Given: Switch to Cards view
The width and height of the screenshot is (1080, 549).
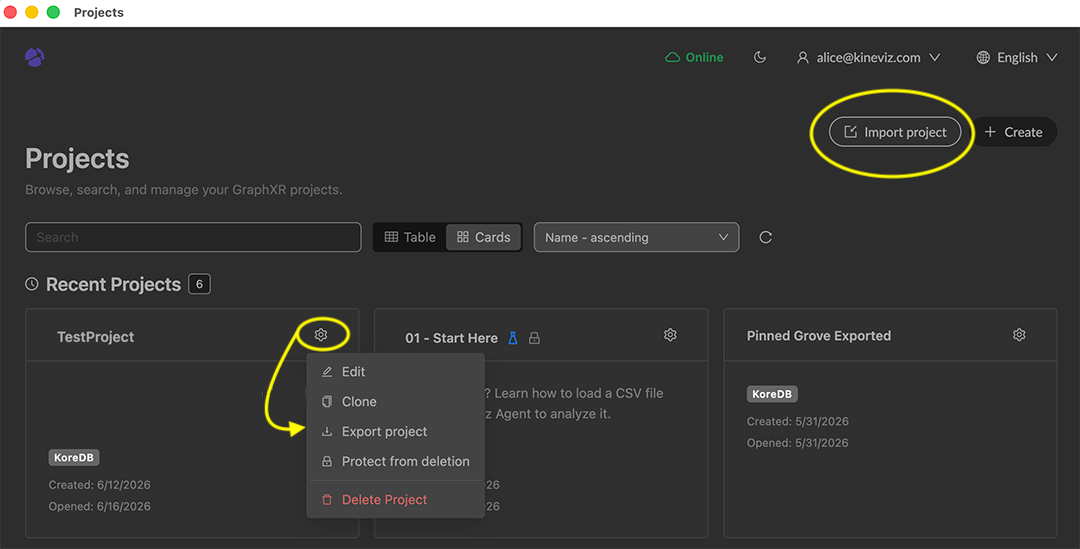Looking at the screenshot, I should point(484,237).
